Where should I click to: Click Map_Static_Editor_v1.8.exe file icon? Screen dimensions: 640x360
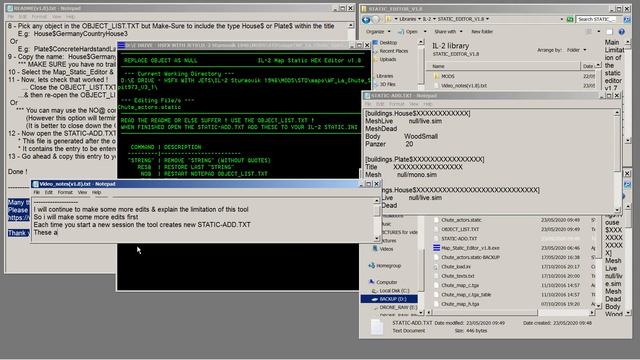click(x=436, y=248)
